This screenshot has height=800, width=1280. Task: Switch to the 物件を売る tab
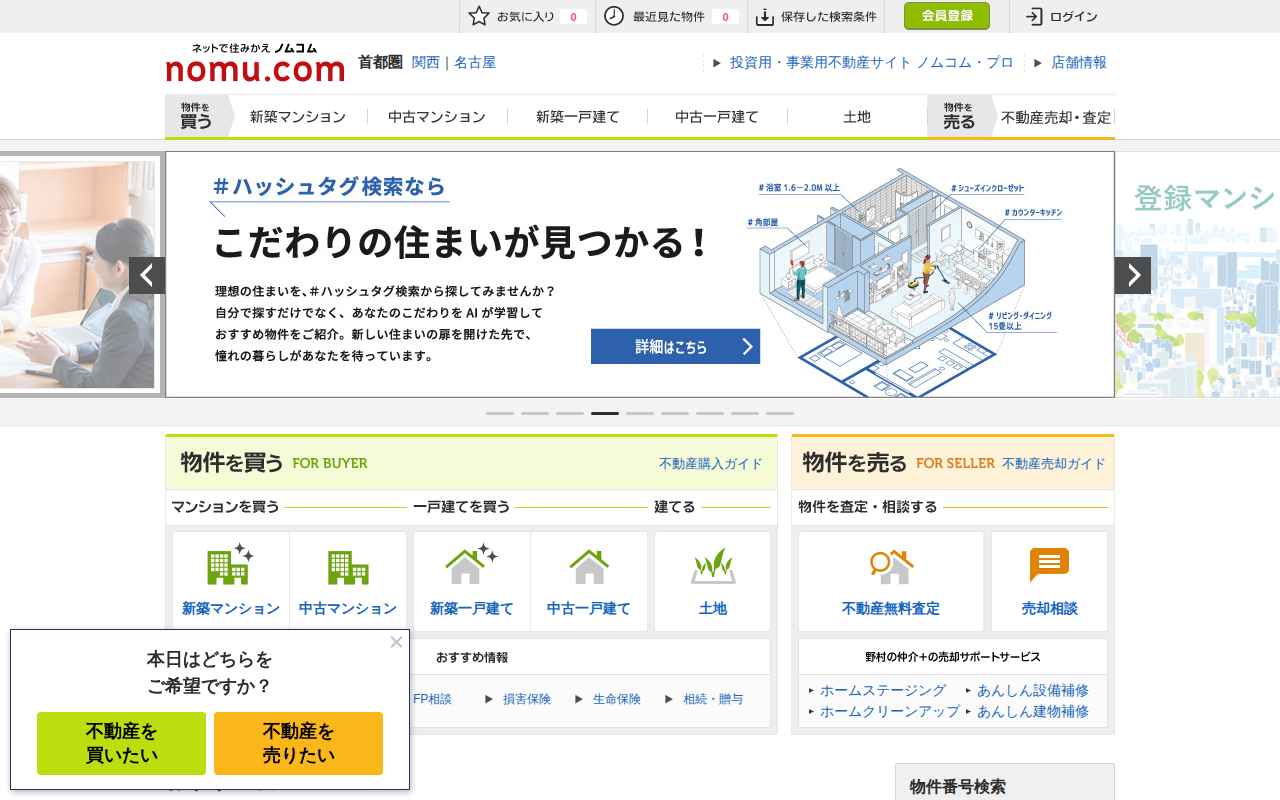coord(957,115)
